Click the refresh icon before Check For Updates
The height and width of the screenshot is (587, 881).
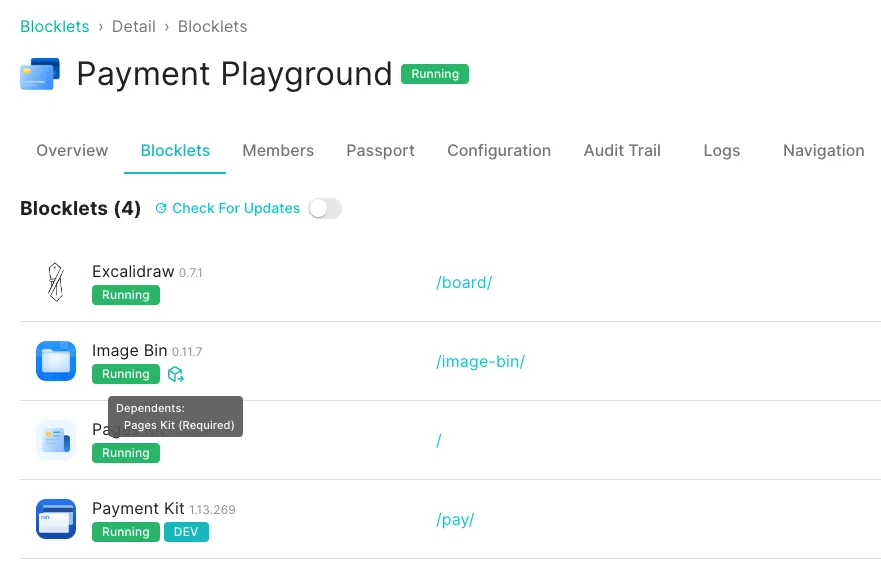pos(161,208)
